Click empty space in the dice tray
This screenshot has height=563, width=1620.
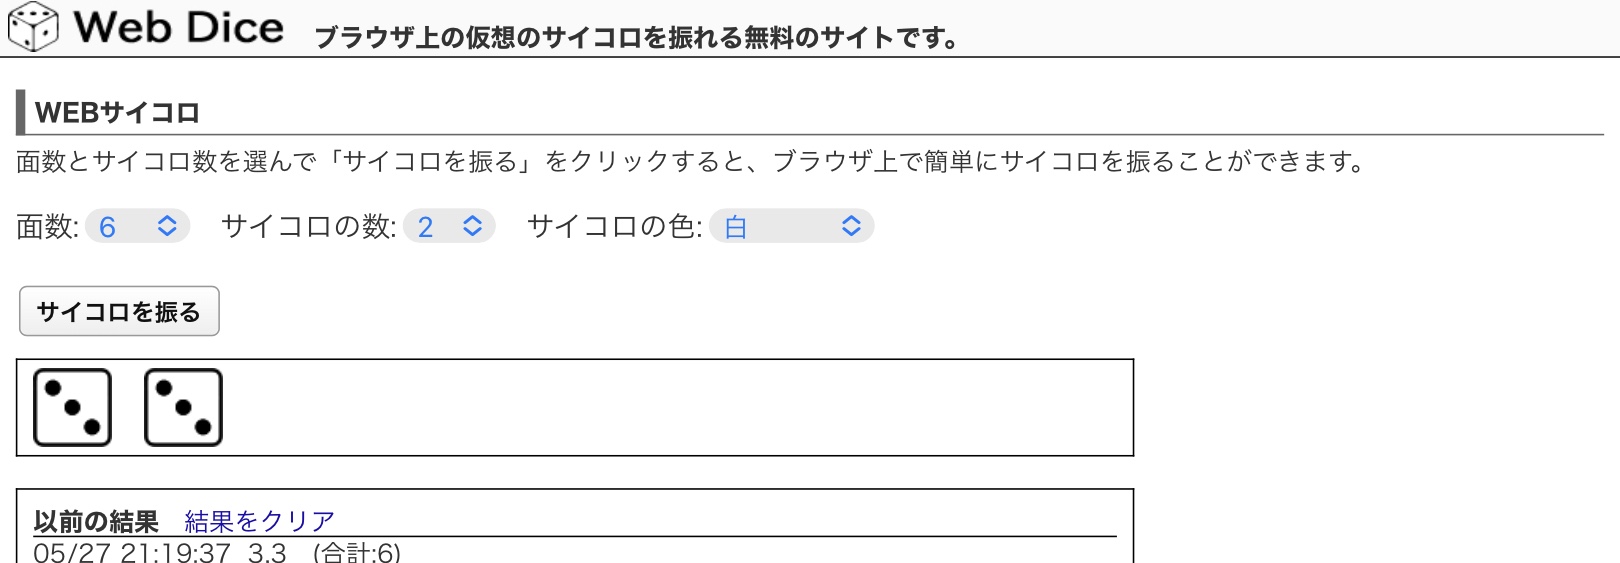tap(680, 407)
